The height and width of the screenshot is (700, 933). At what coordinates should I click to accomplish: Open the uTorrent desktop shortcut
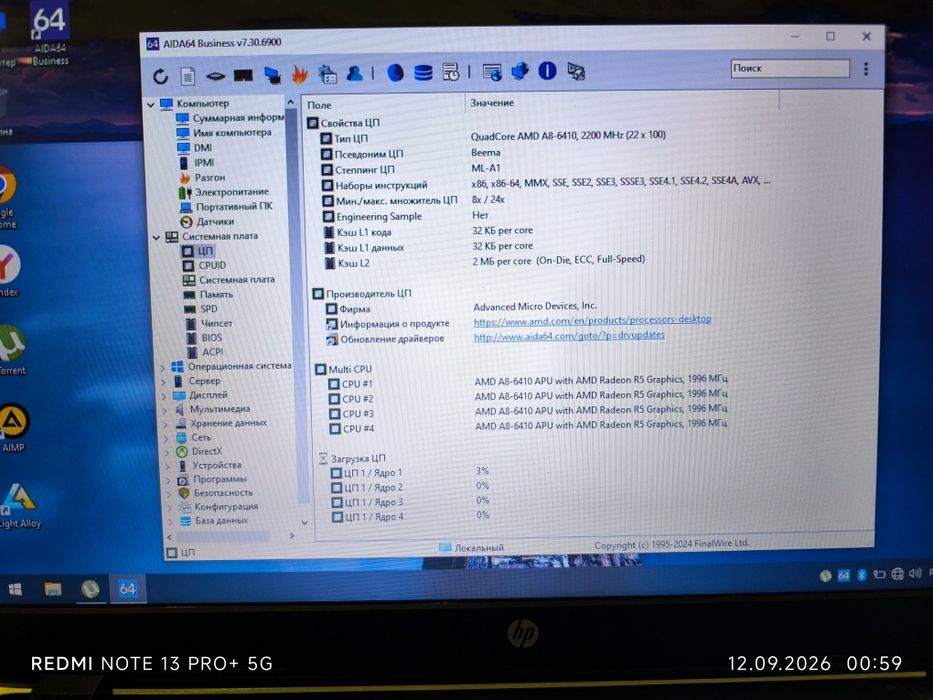point(12,350)
